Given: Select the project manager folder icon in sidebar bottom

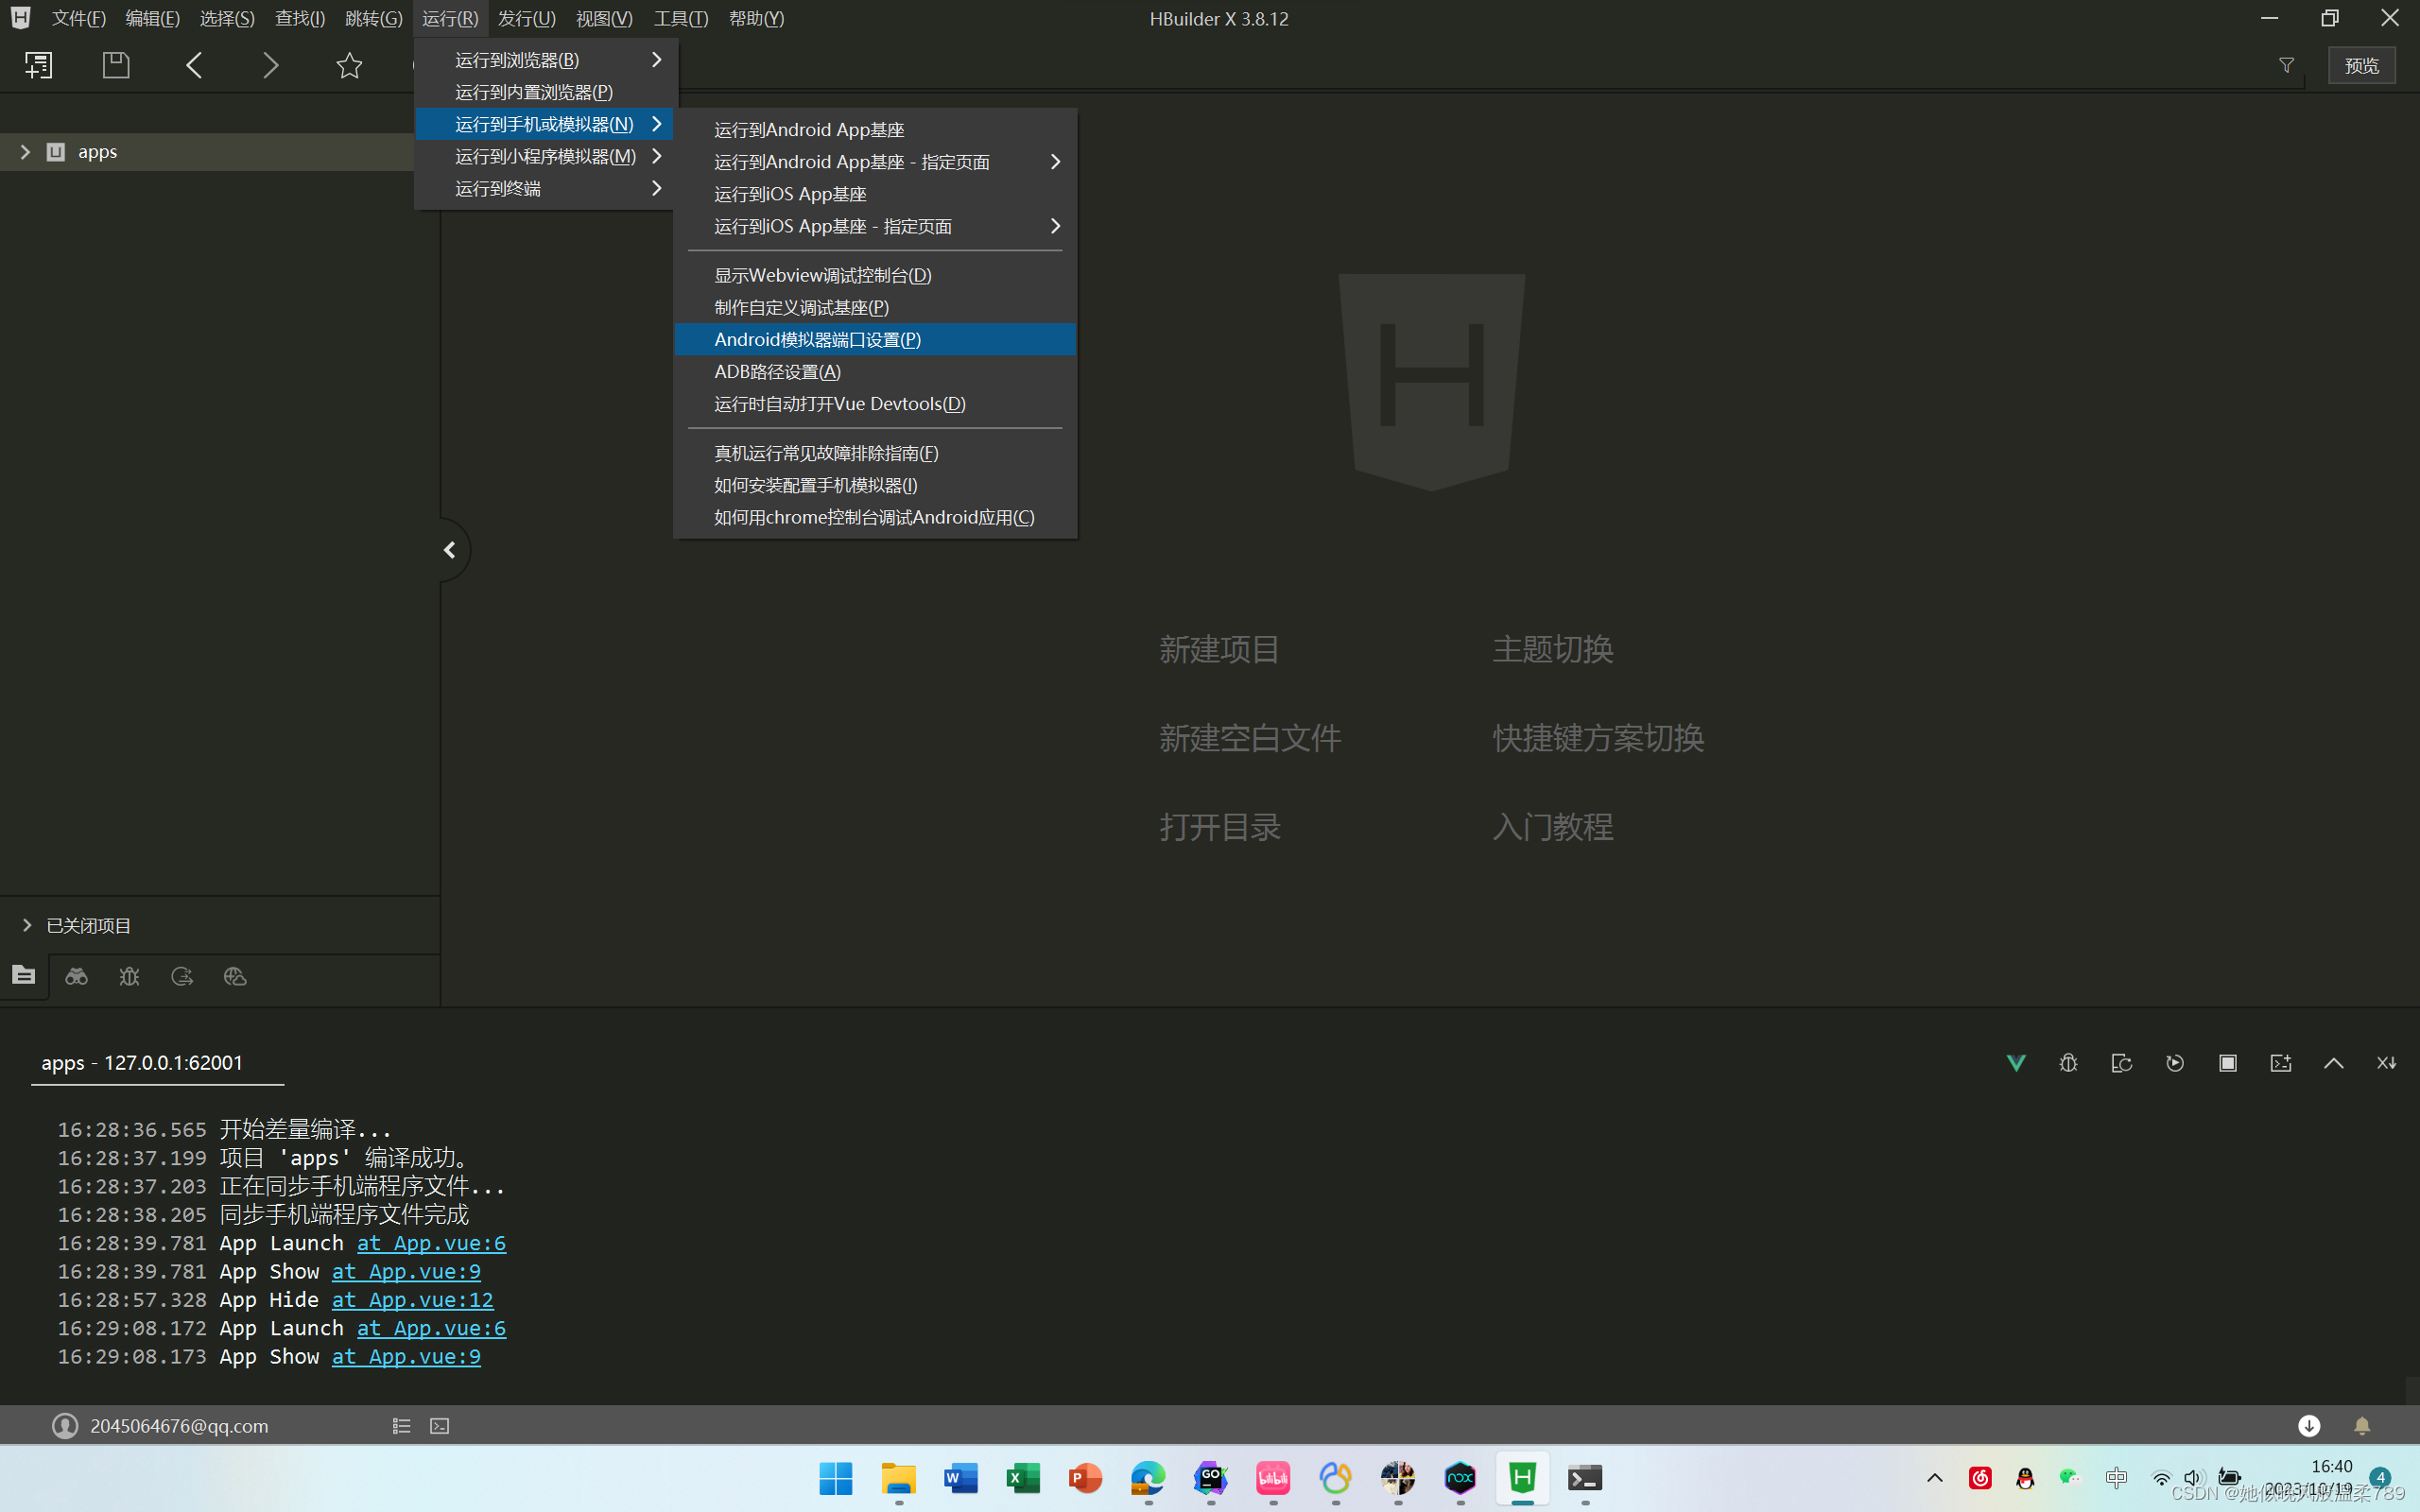Looking at the screenshot, I should [23, 975].
